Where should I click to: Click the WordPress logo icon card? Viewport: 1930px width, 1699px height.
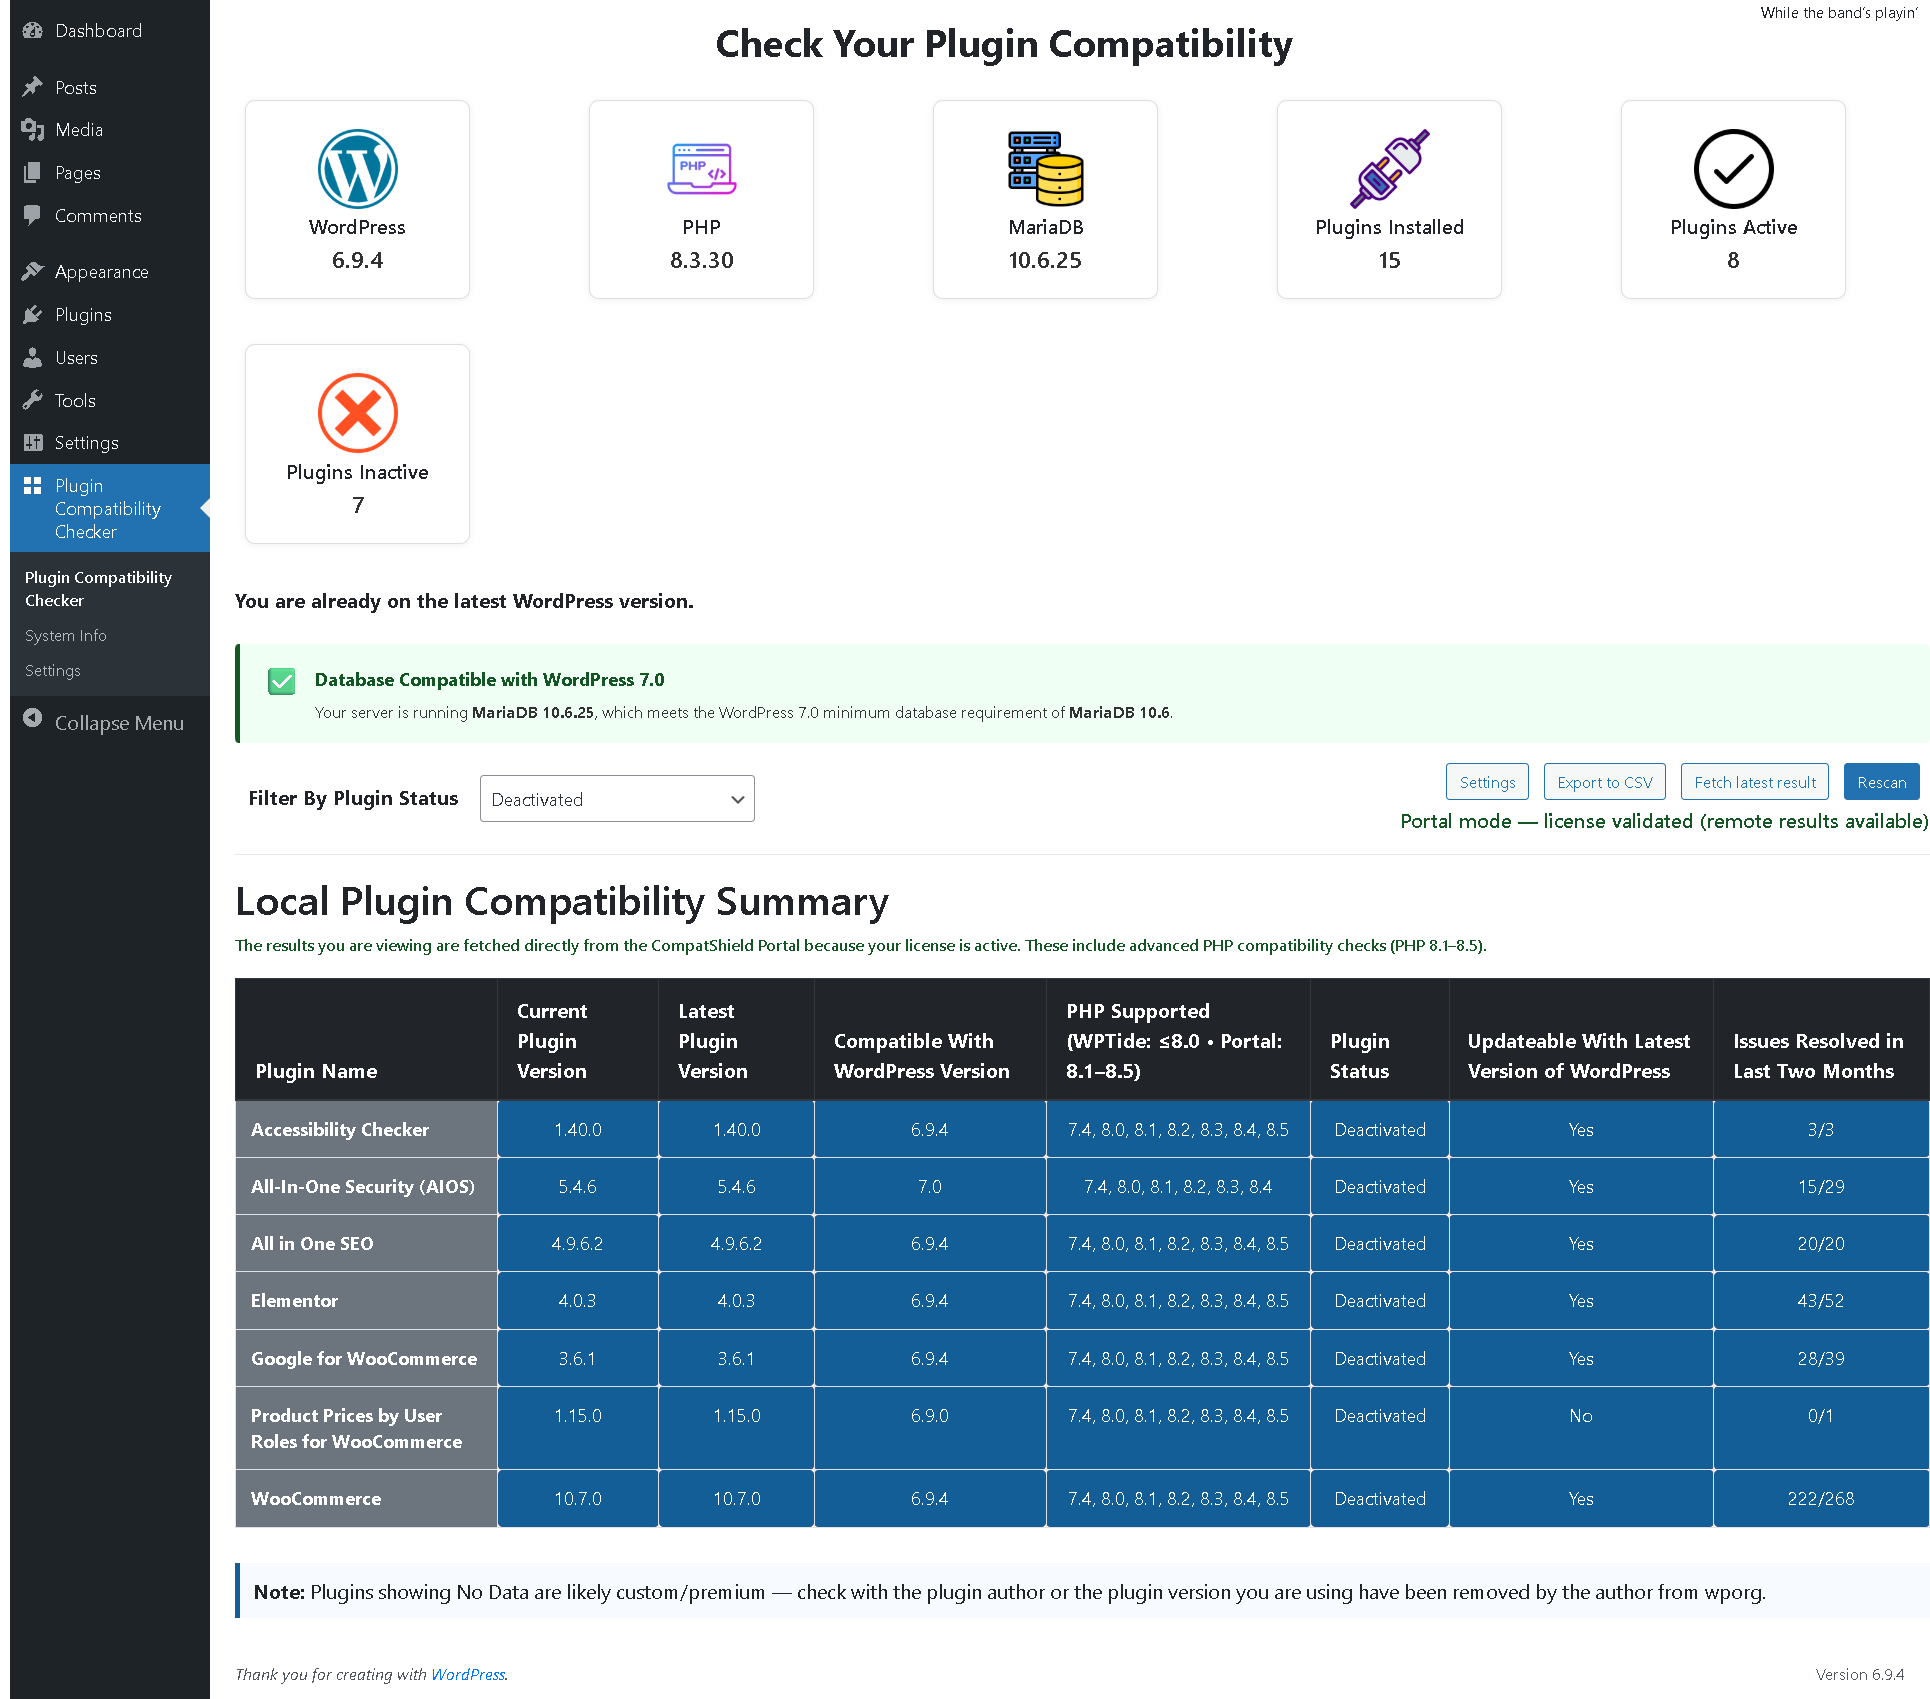point(357,169)
